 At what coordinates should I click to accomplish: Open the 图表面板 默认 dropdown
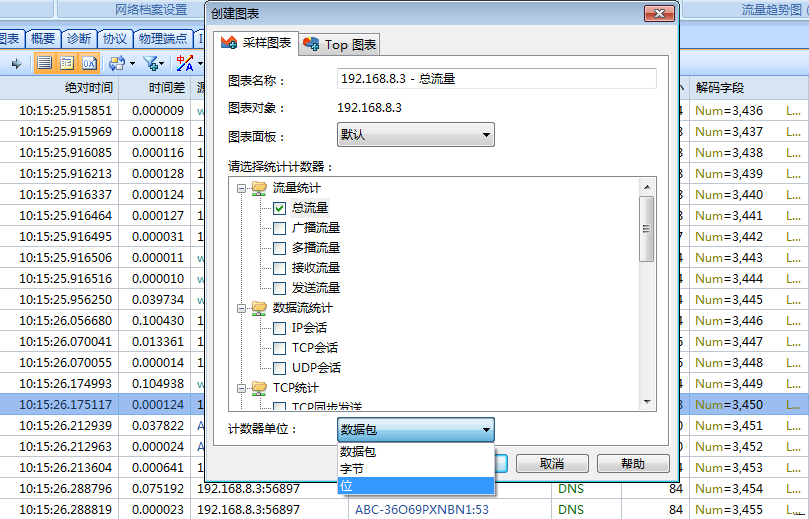click(415, 135)
